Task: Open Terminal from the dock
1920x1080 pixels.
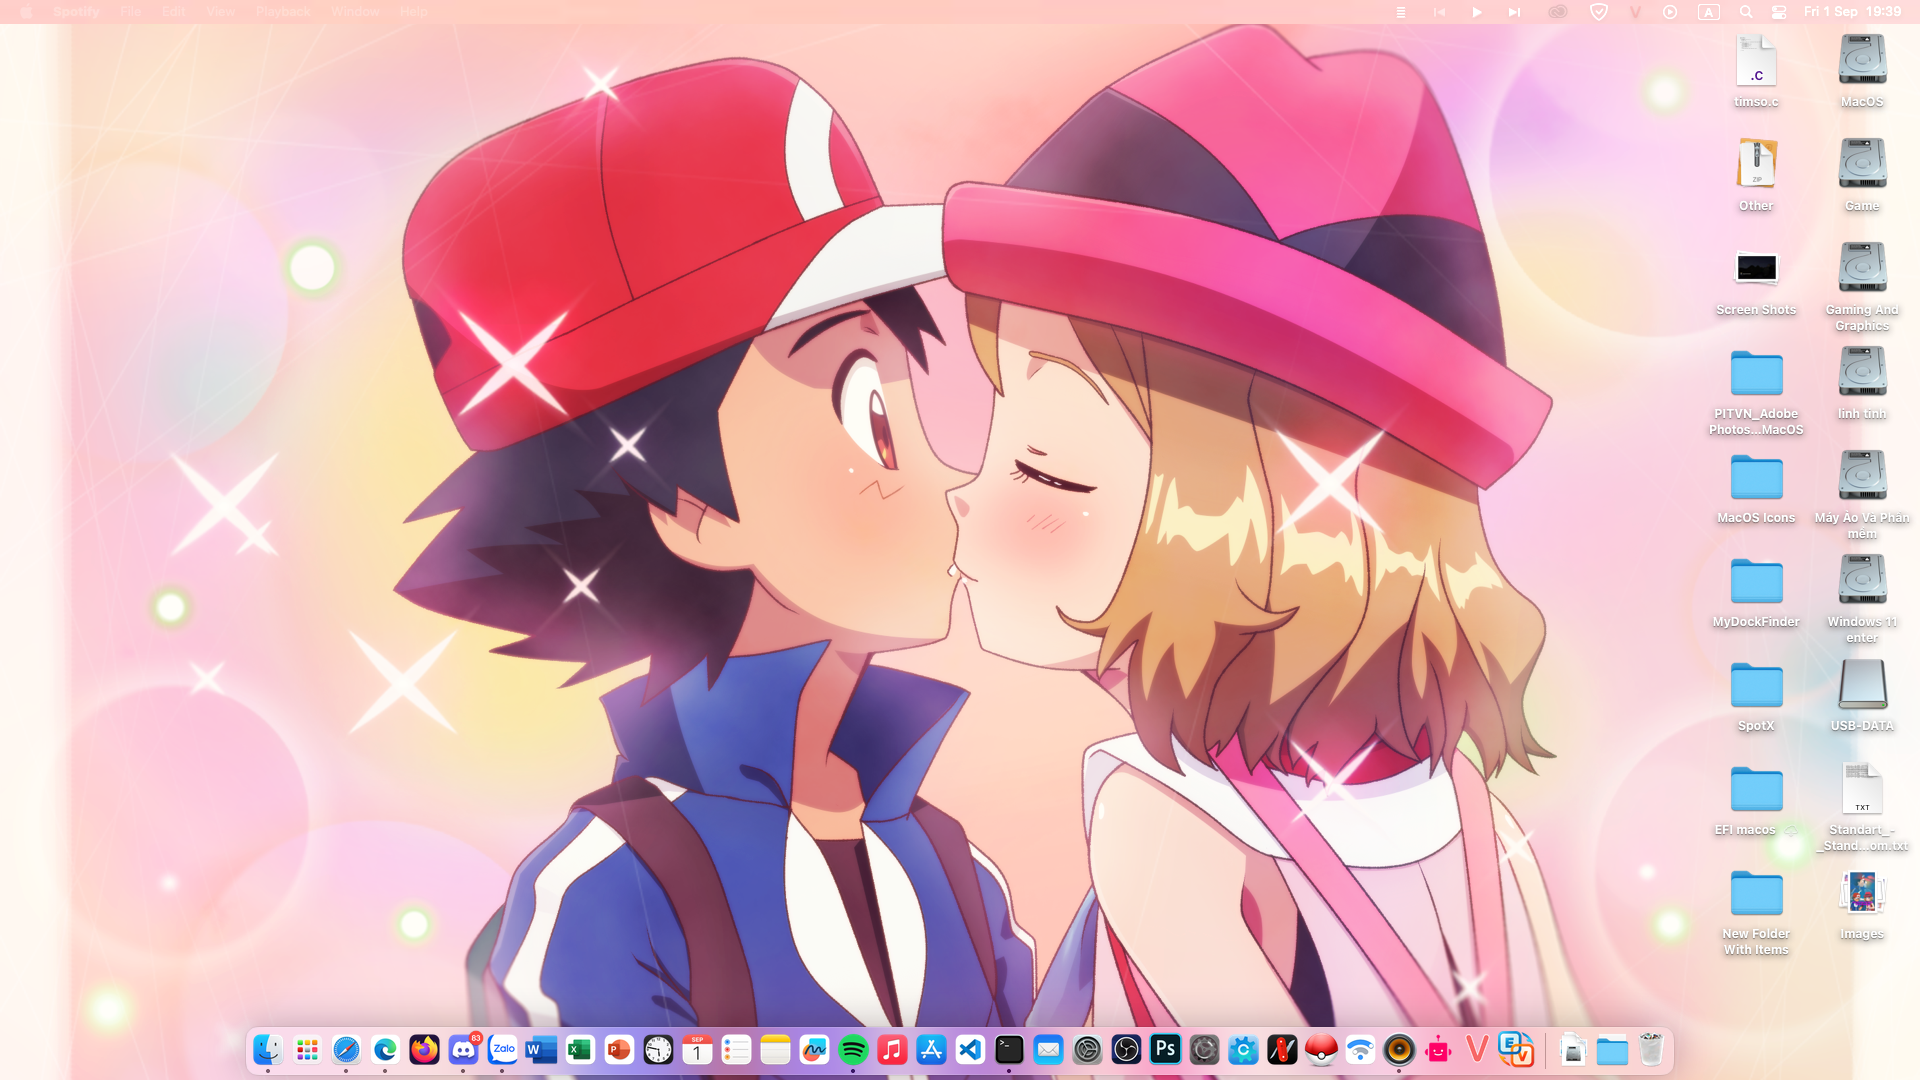Action: (1009, 1050)
